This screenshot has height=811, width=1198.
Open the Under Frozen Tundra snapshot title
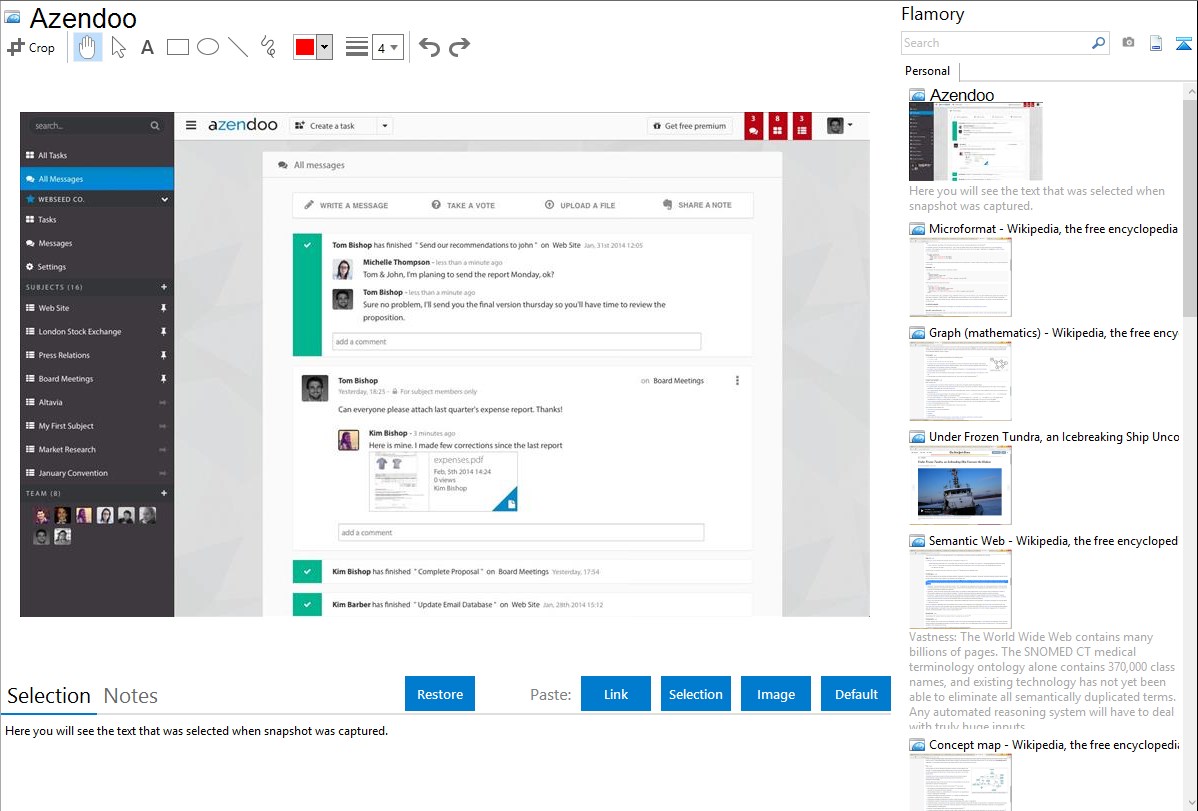pos(1054,436)
